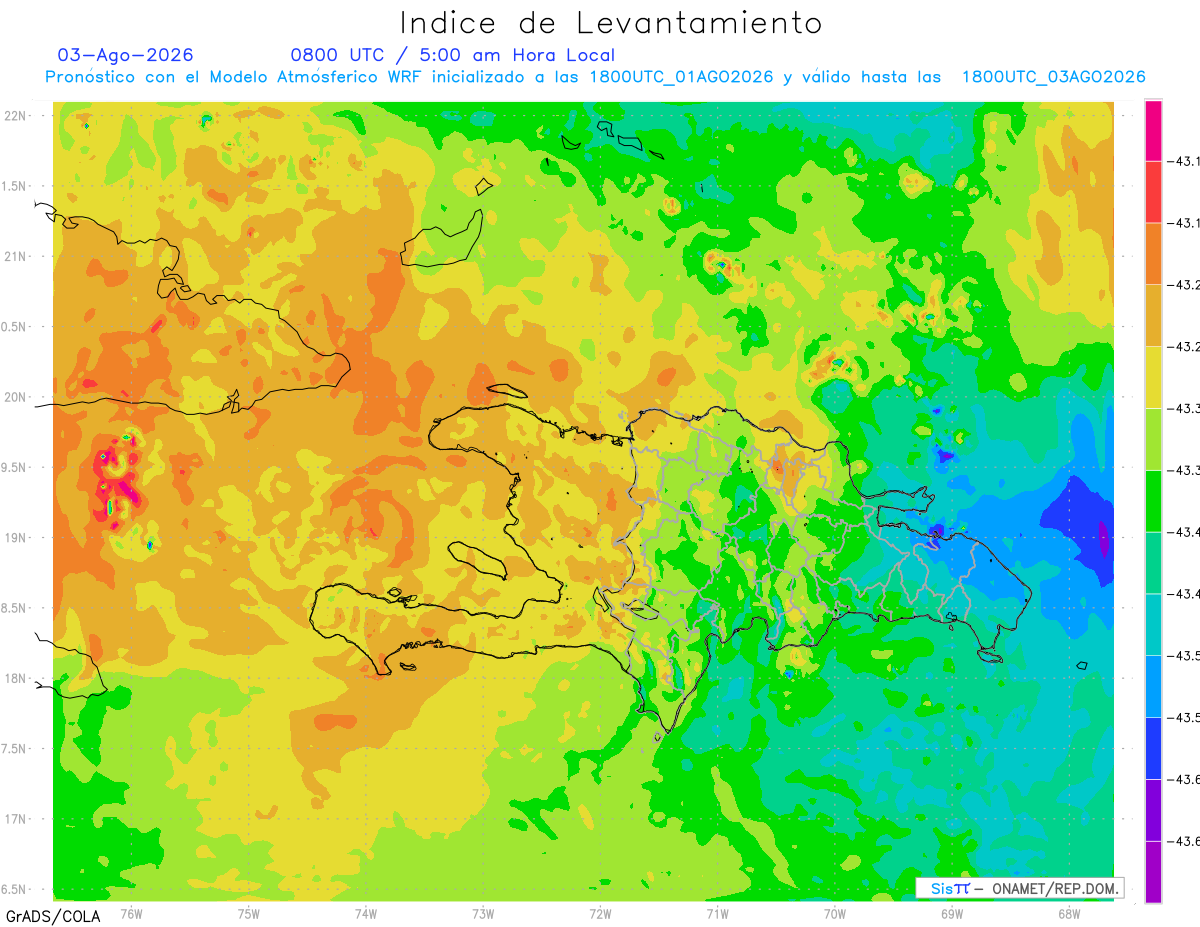Click "0800 UTC / 5:00 am Hora Local"
This screenshot has height=927, width=1200.
453,55
